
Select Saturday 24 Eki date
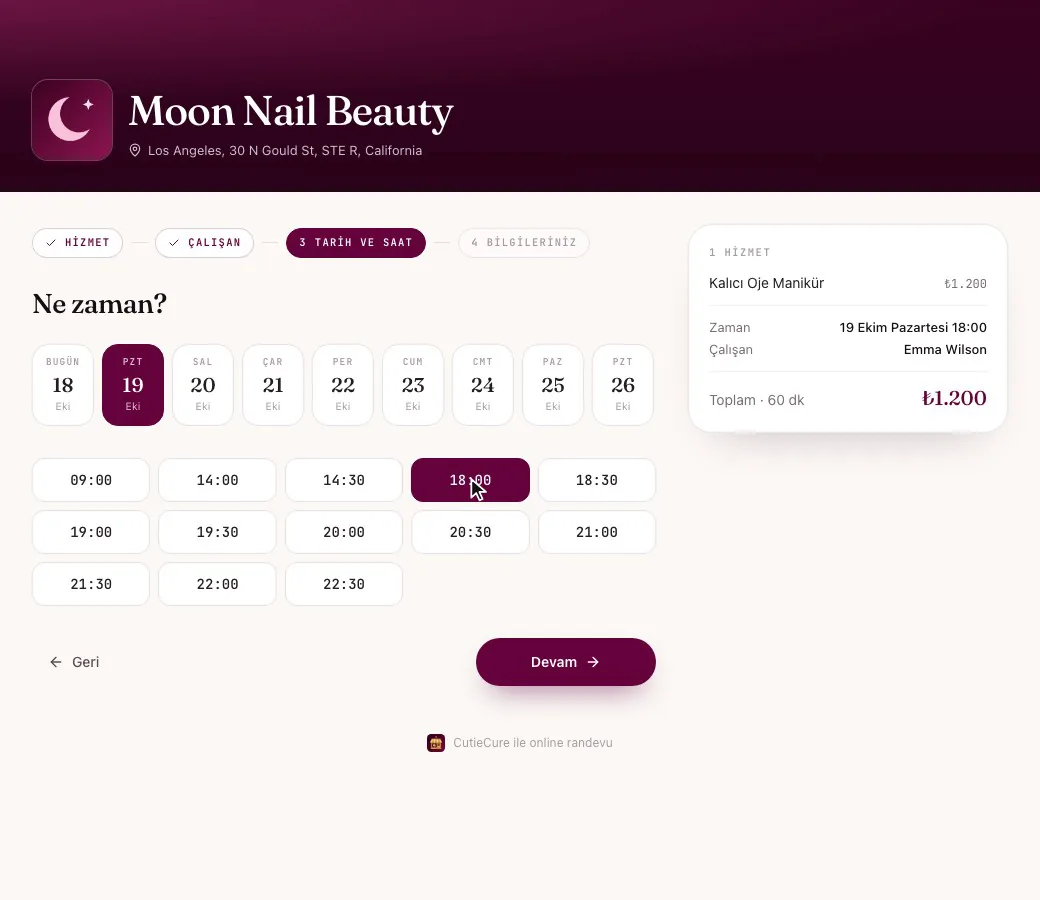pos(483,385)
